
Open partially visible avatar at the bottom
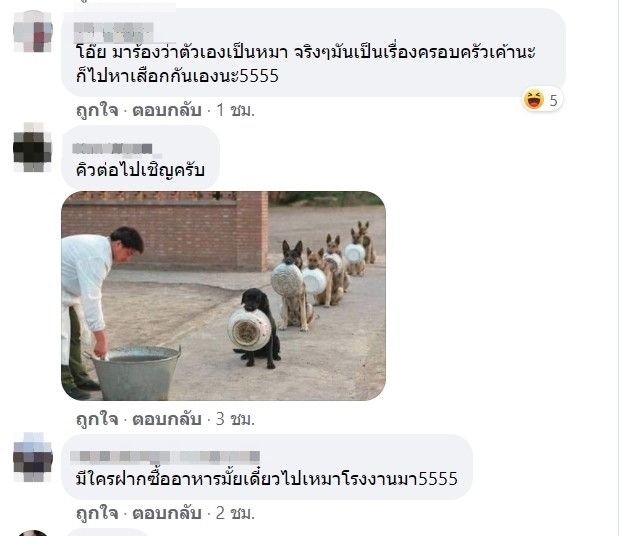pos(33,533)
